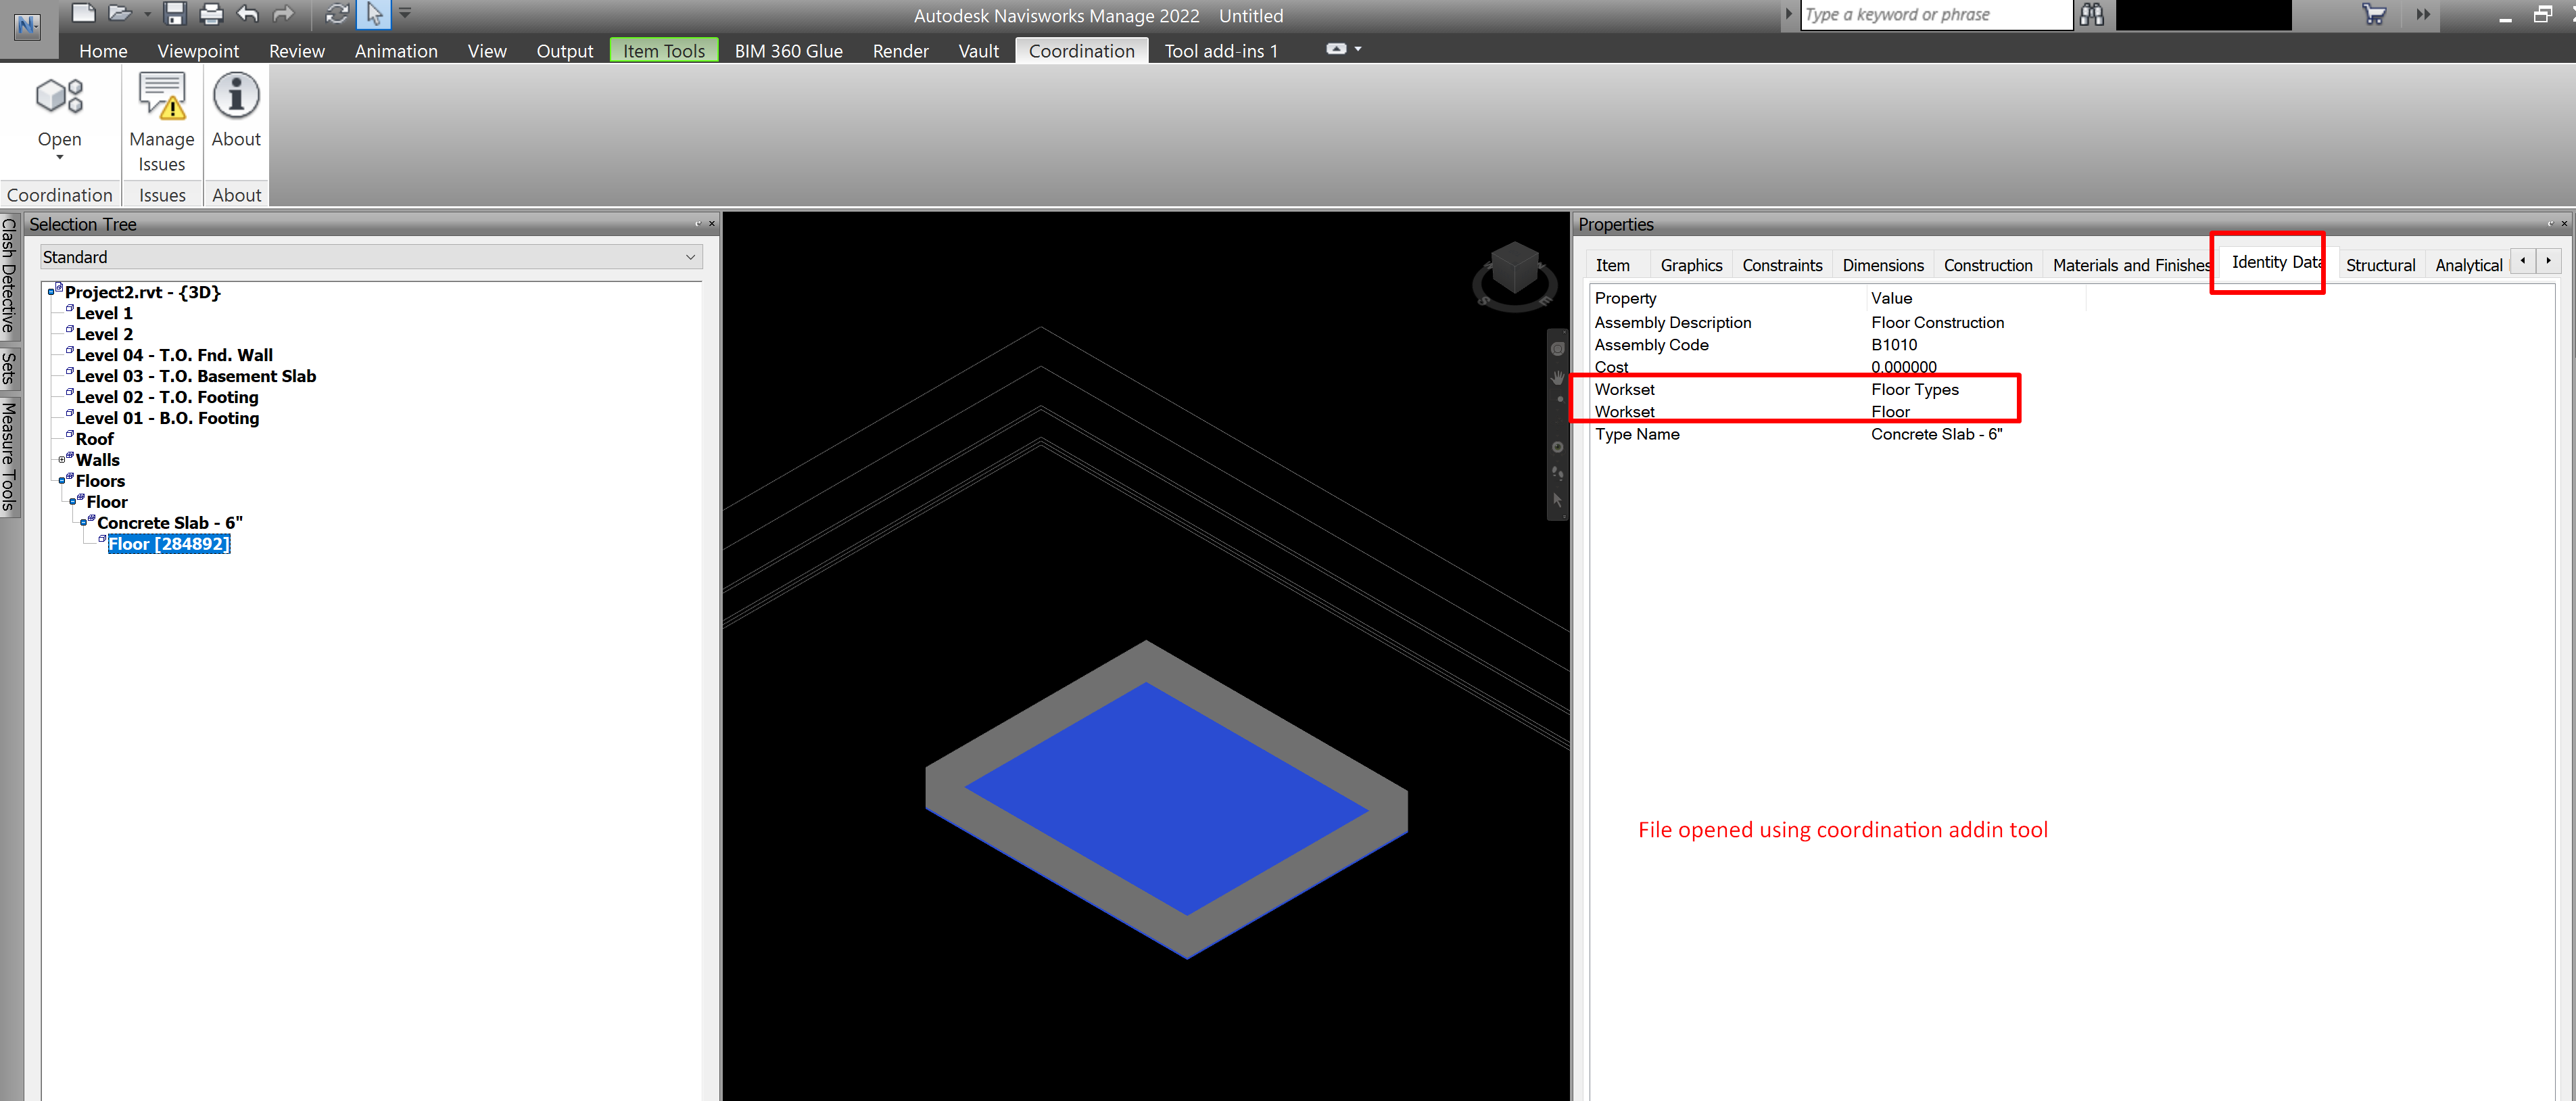Open the Sets docked side tab
Screen dimensions: 2576x1101
point(9,368)
